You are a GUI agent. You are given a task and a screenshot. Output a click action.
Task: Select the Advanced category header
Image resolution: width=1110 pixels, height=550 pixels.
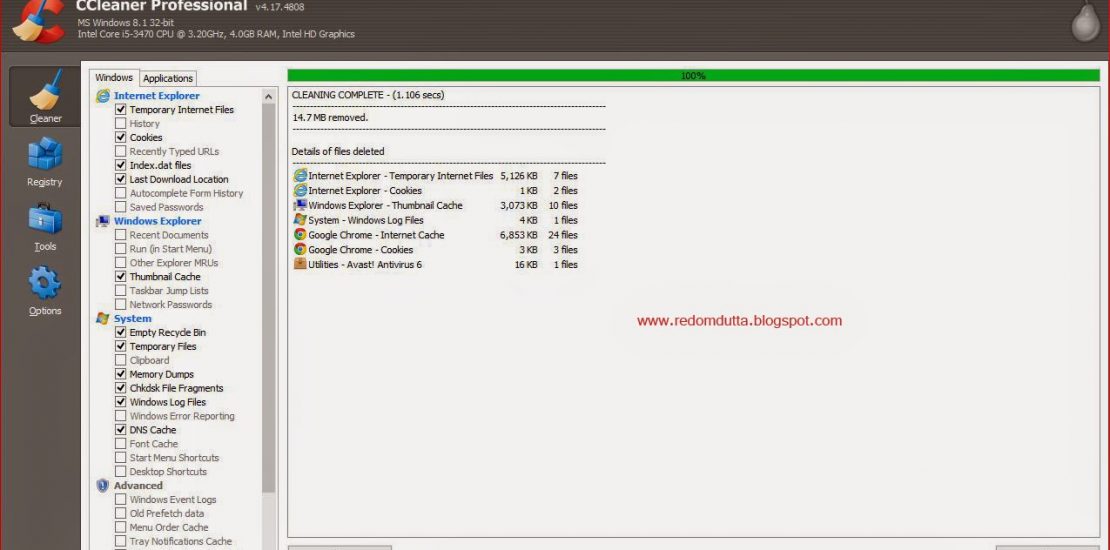pyautogui.click(x=138, y=486)
